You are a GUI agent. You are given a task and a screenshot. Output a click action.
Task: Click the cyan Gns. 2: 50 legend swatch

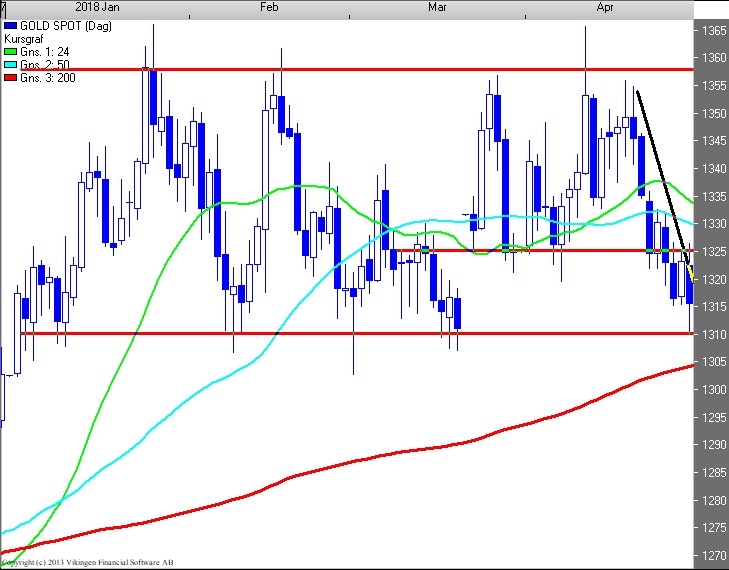[x=11, y=64]
